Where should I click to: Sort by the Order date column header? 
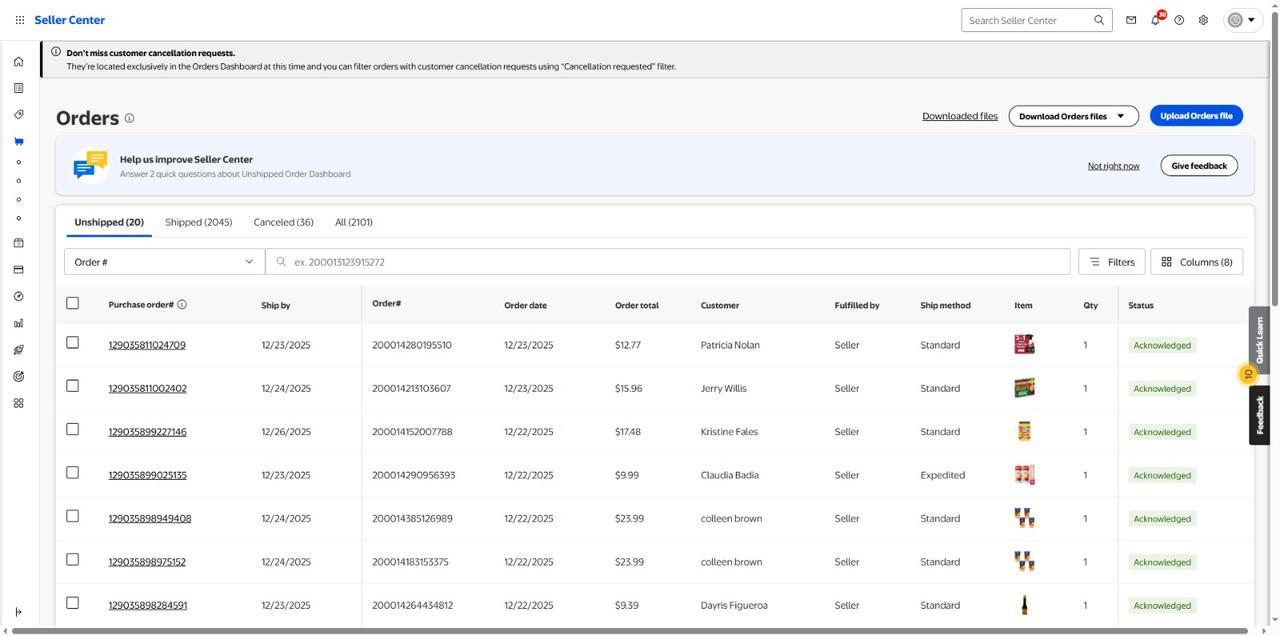[x=525, y=305]
